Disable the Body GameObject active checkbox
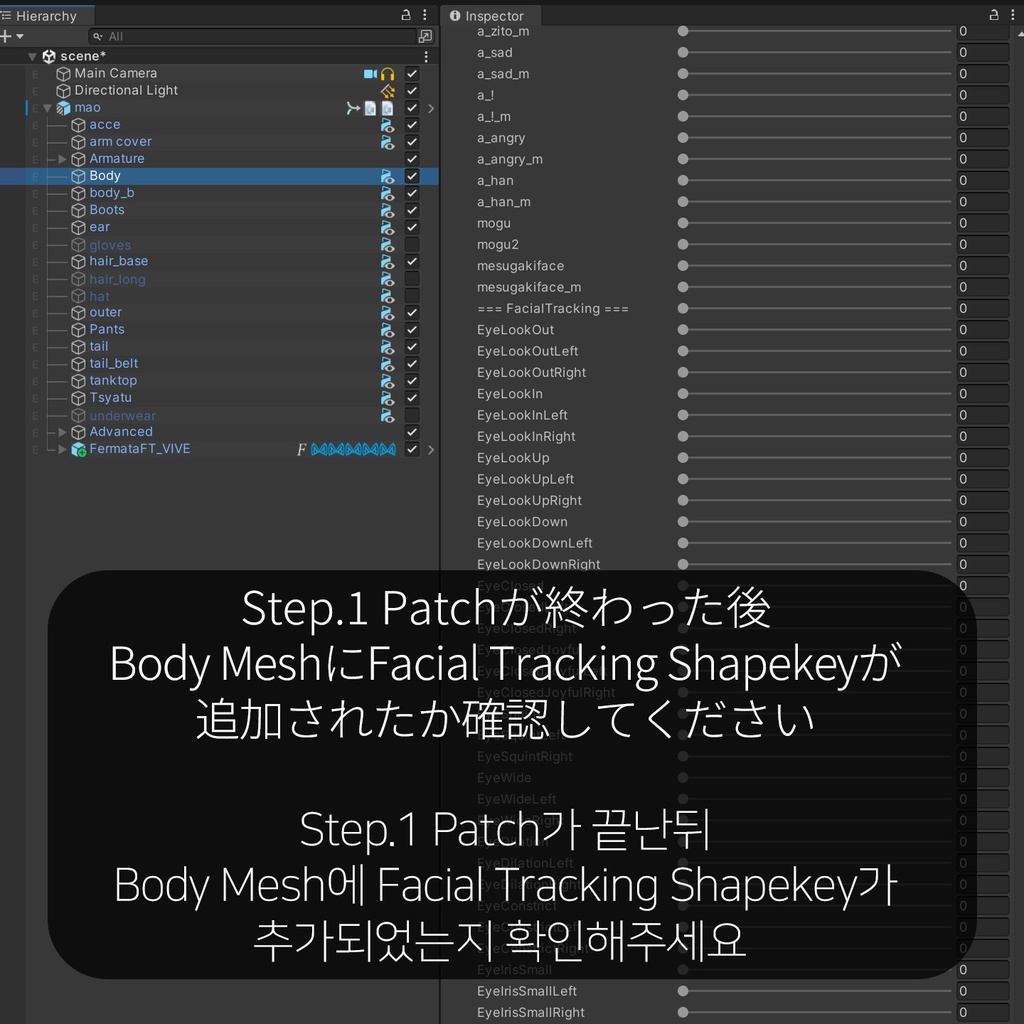1024x1024 pixels. click(412, 175)
